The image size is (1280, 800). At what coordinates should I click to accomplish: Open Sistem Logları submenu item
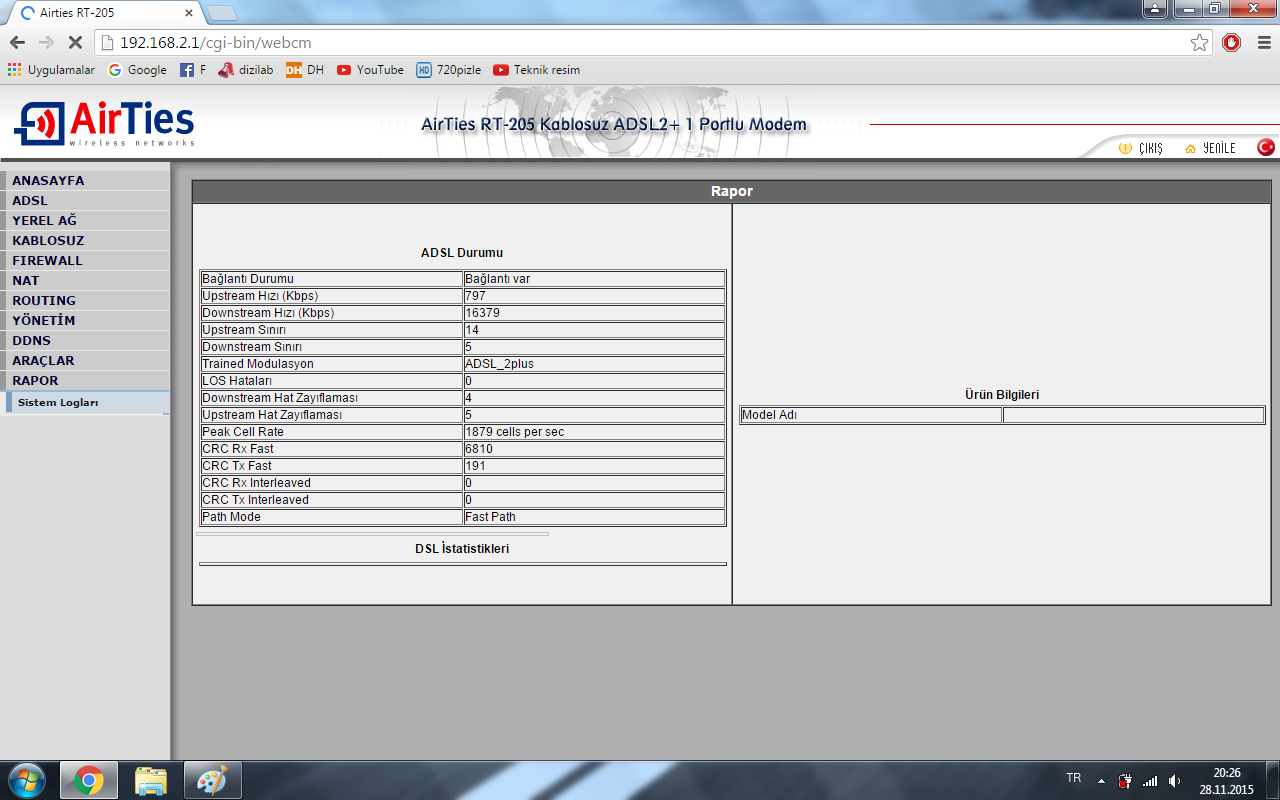pos(58,402)
